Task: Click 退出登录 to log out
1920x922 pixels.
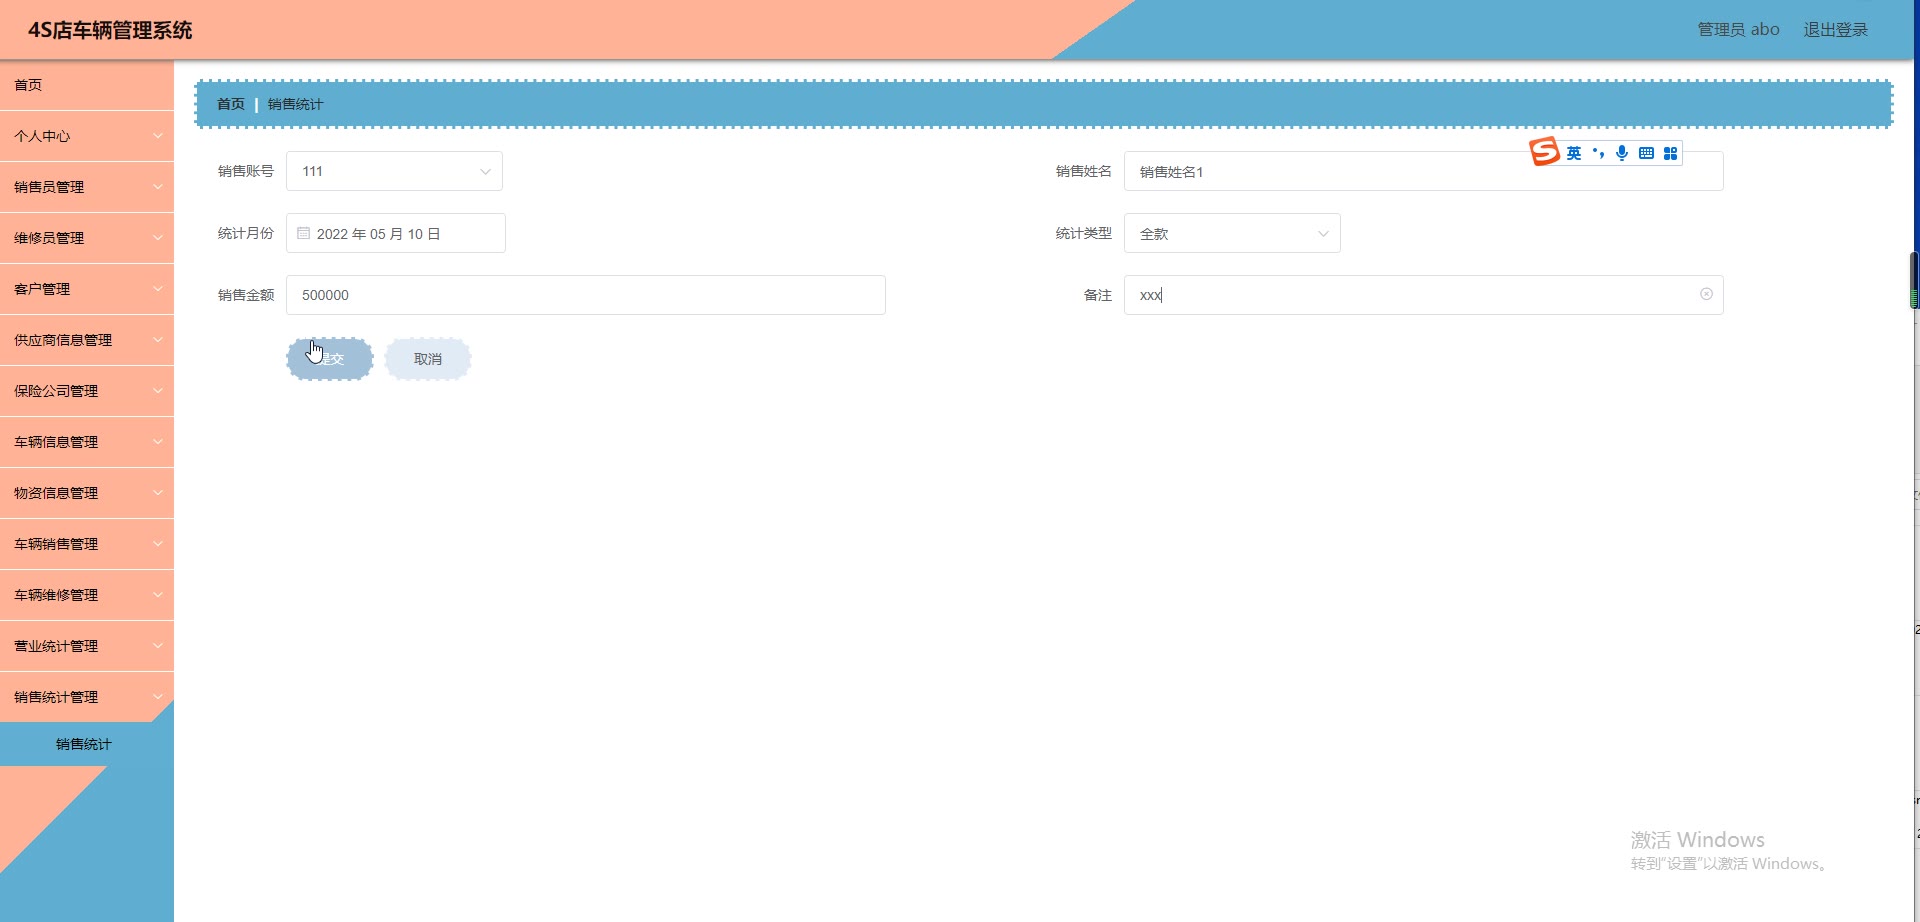Action: point(1835,30)
